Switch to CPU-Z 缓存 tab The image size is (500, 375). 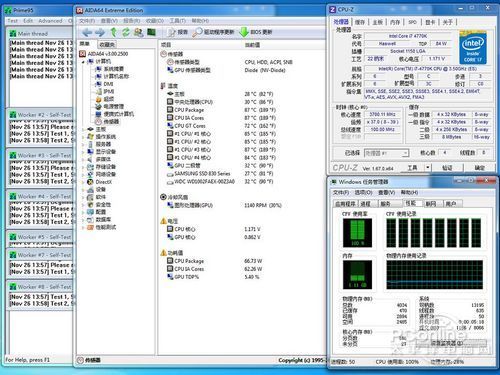click(x=360, y=22)
